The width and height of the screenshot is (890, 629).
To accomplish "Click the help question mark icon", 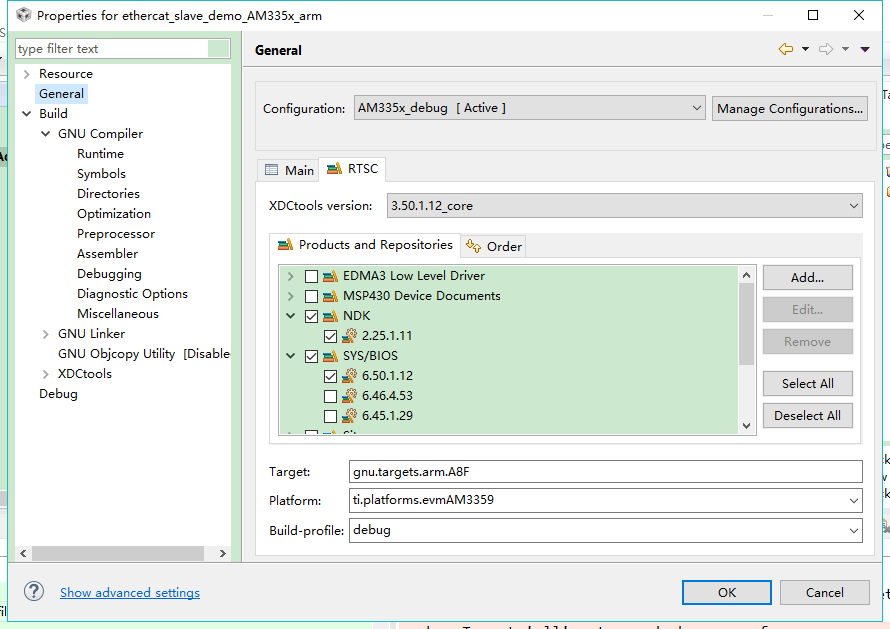I will coord(34,592).
